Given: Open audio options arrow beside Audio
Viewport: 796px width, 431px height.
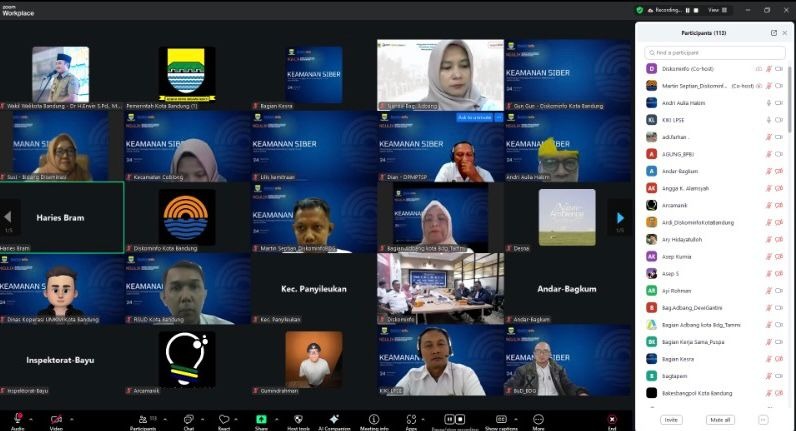Looking at the screenshot, I should tap(31, 419).
